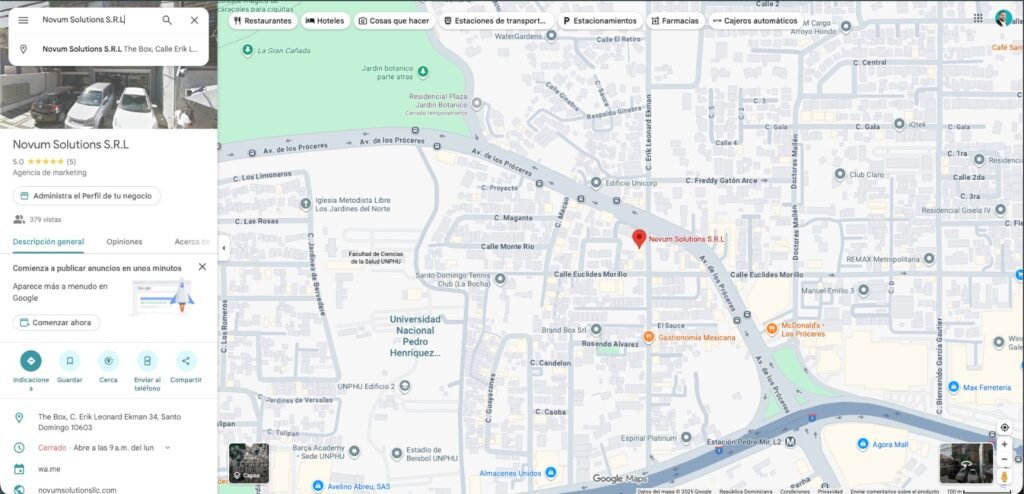Image resolution: width=1024 pixels, height=494 pixels.
Task: Click the Comenzar ahora button
Action: tap(56, 323)
